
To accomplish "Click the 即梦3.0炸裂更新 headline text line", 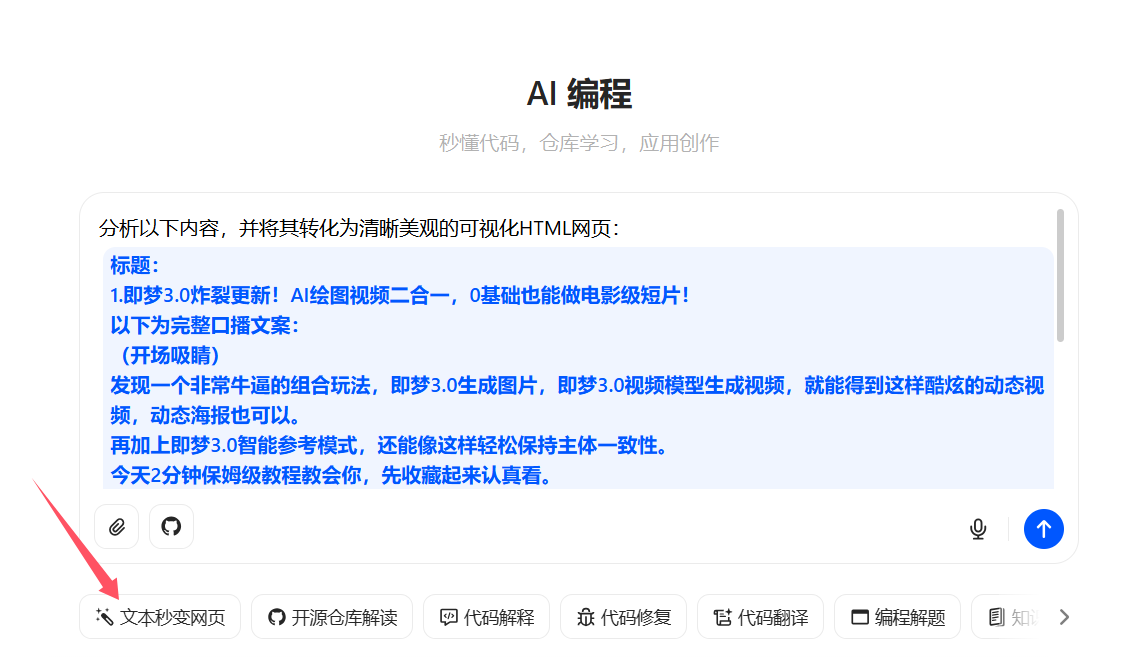I will [x=400, y=295].
